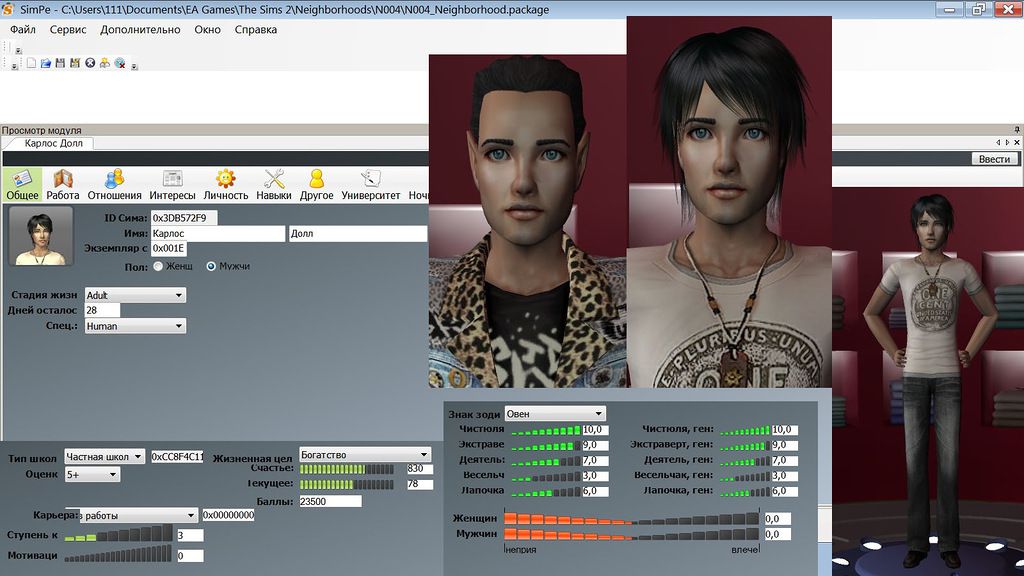The height and width of the screenshot is (576, 1024).
Task: Adjust the Чистюля personality slider
Action: pyautogui.click(x=545, y=430)
